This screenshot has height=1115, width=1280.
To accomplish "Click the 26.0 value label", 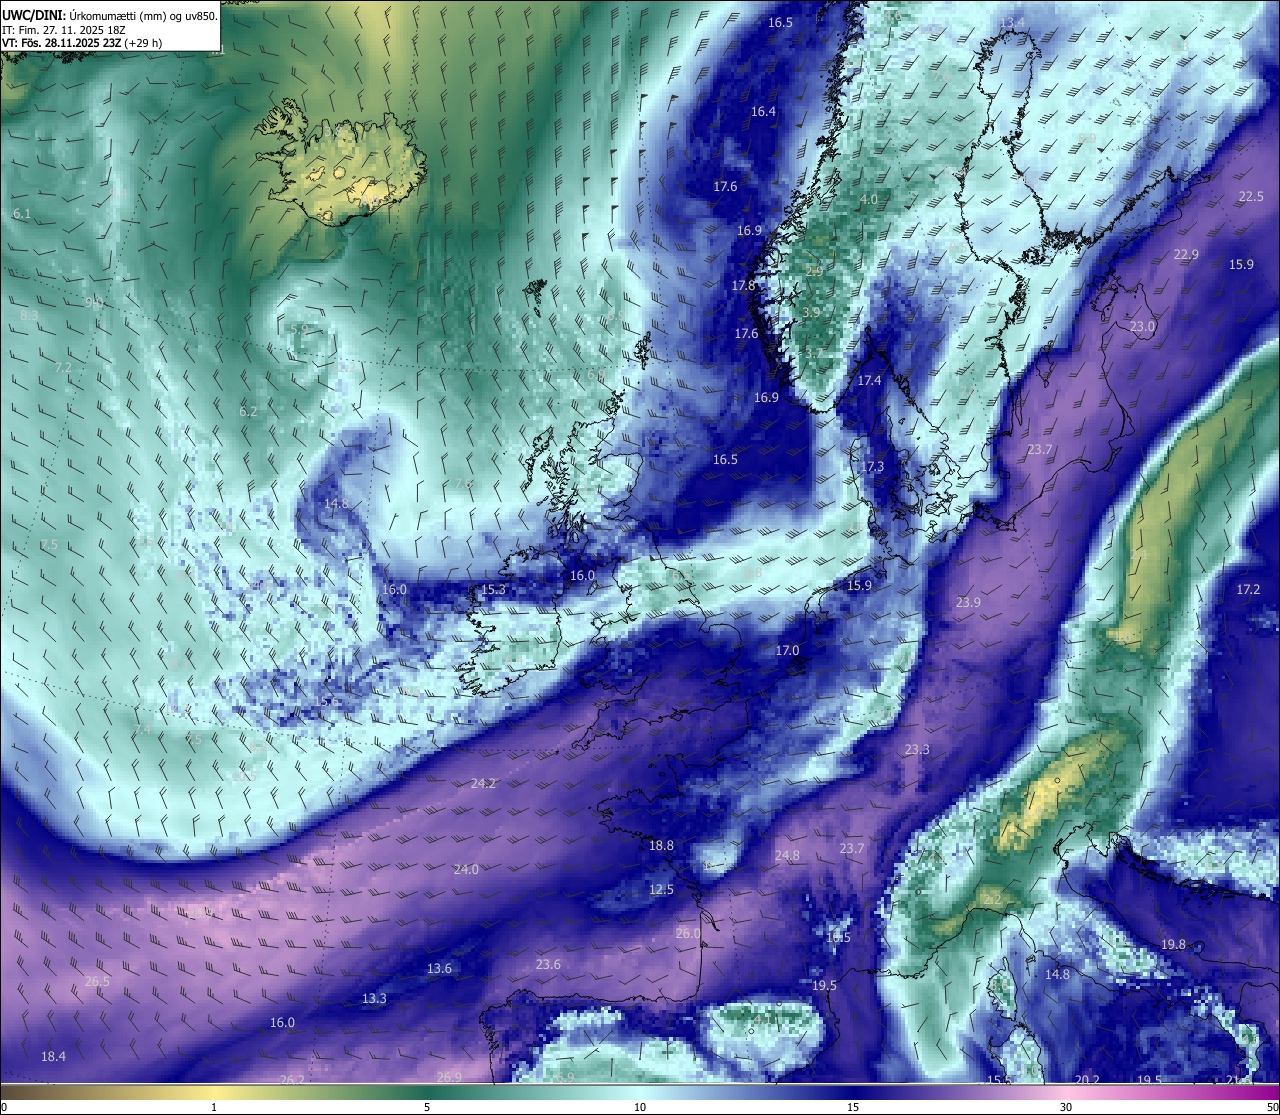I will 688,934.
